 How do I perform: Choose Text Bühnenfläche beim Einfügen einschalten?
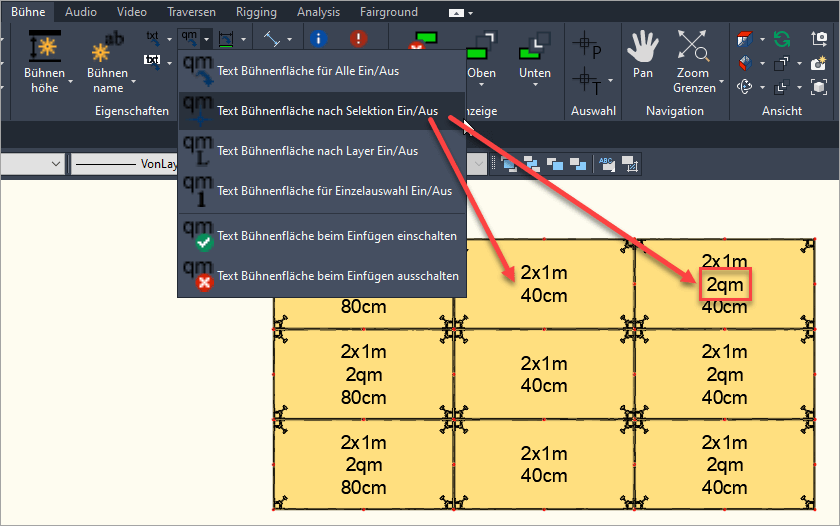point(322,236)
